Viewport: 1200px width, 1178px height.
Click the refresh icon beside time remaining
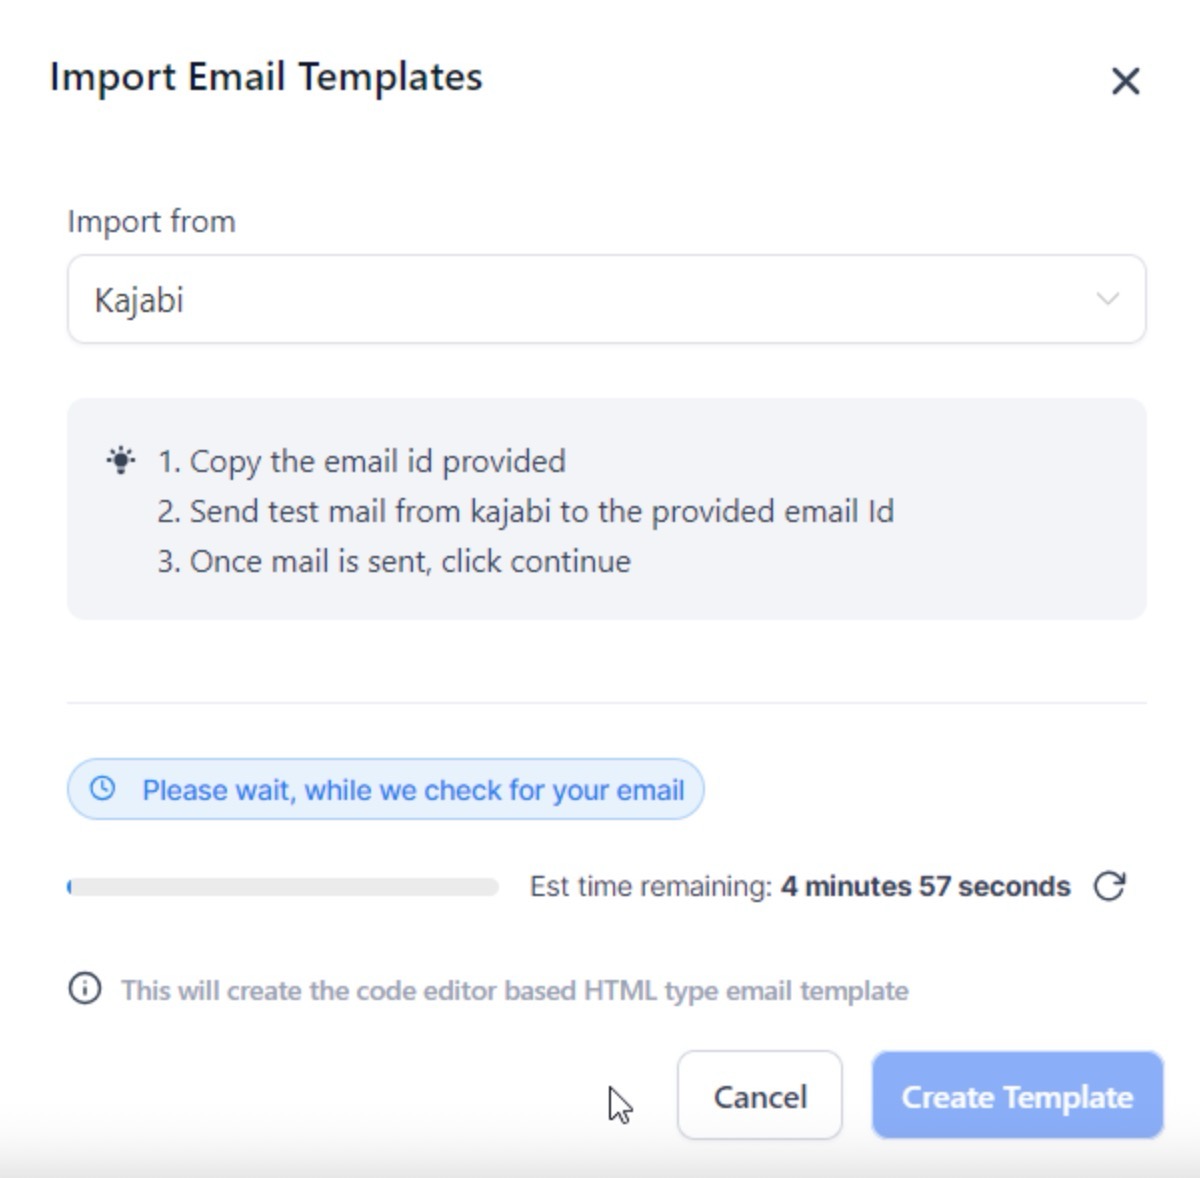(x=1109, y=886)
